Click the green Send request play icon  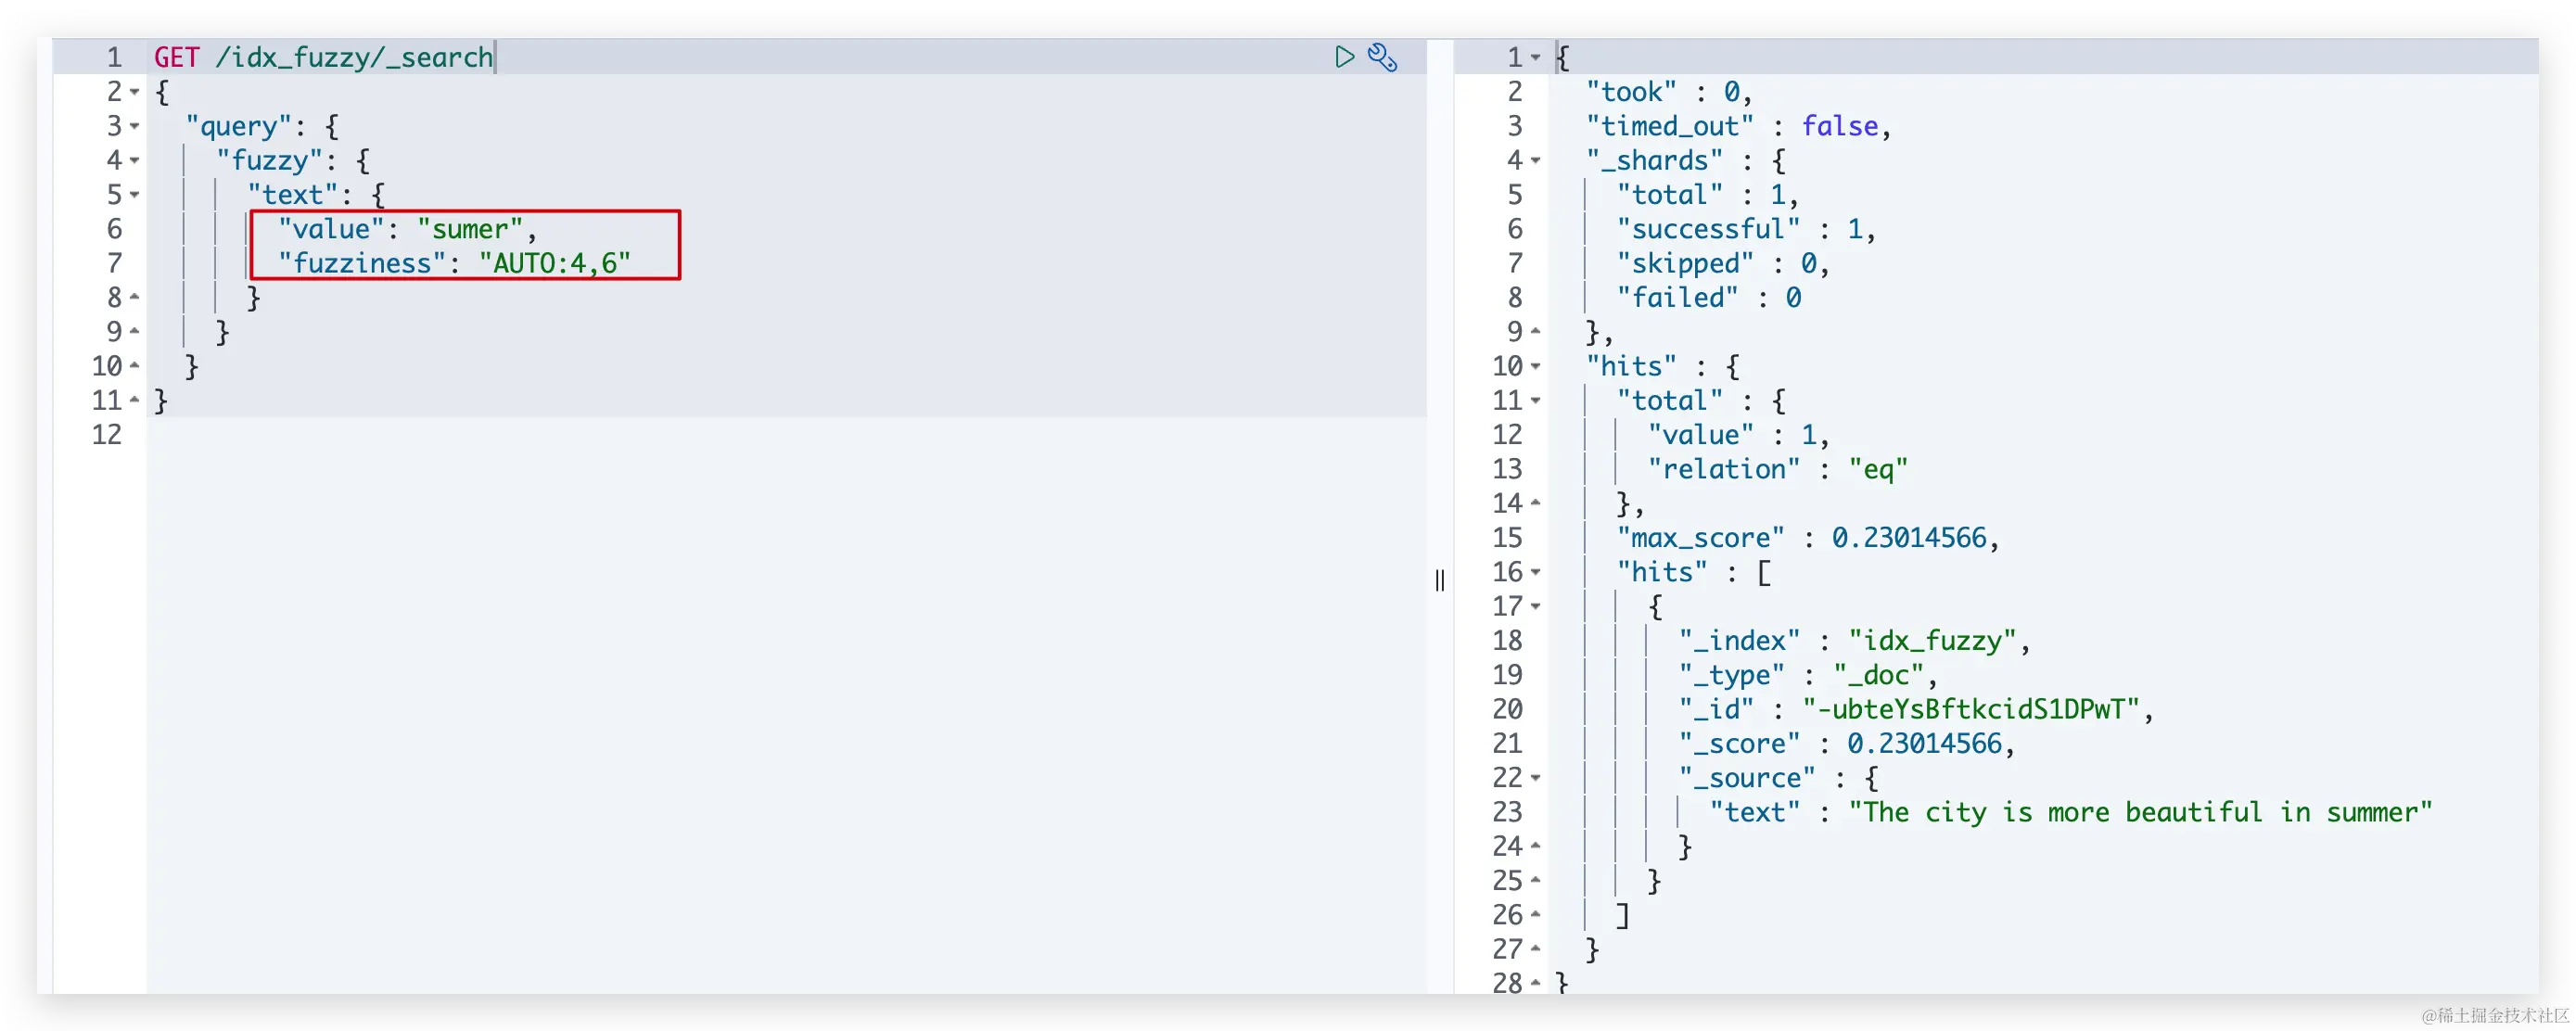pos(1344,57)
